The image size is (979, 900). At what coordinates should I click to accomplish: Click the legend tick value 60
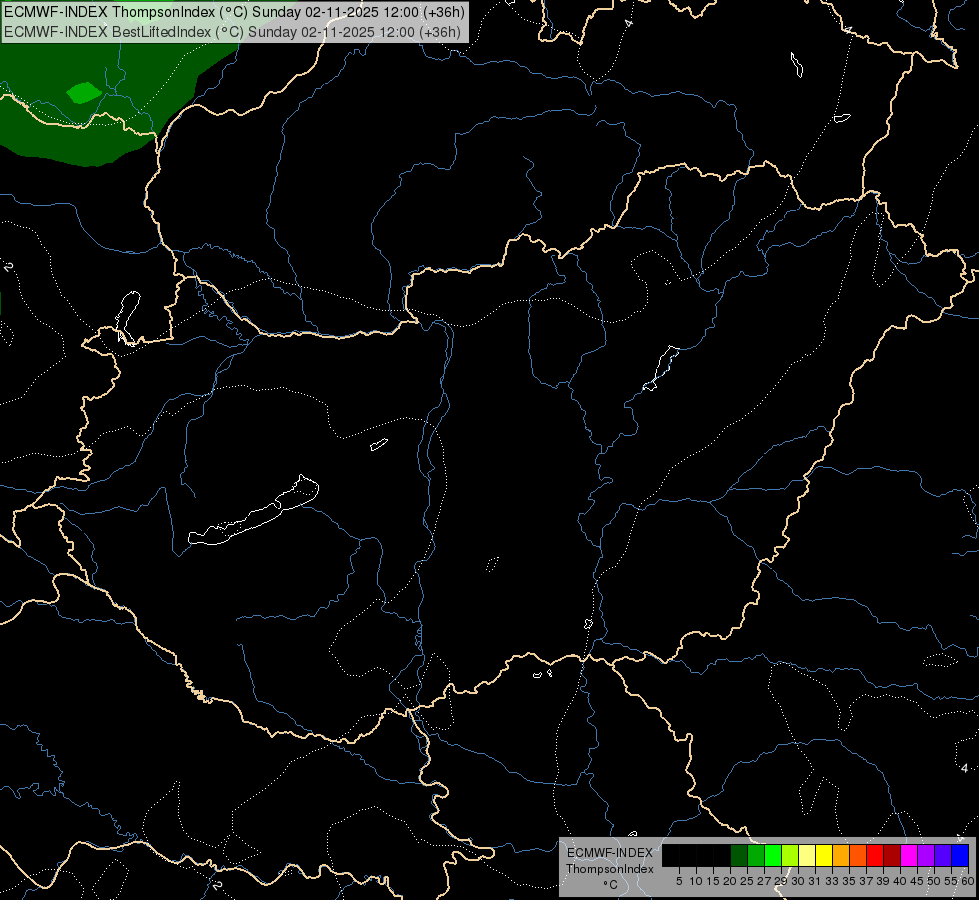(x=968, y=881)
